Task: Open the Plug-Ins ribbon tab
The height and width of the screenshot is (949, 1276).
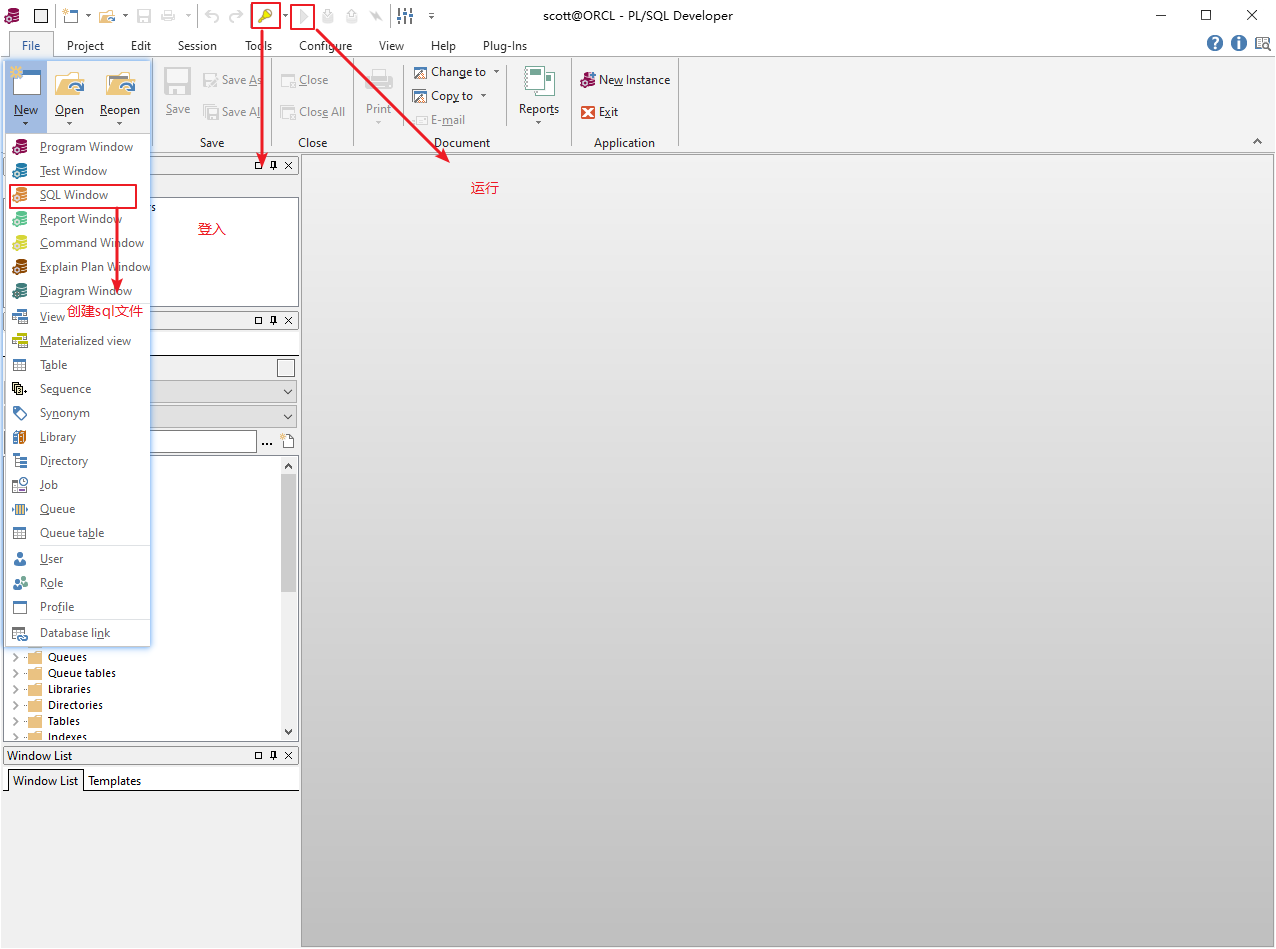Action: point(505,45)
